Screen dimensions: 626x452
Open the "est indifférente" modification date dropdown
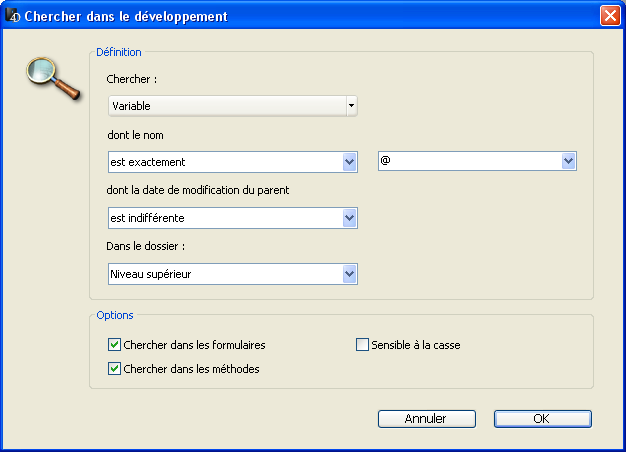(x=232, y=218)
